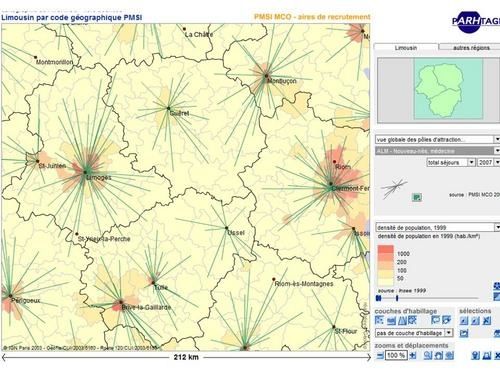Click the 100 % zoom input field
This screenshot has height=375, width=500.
(x=396, y=355)
